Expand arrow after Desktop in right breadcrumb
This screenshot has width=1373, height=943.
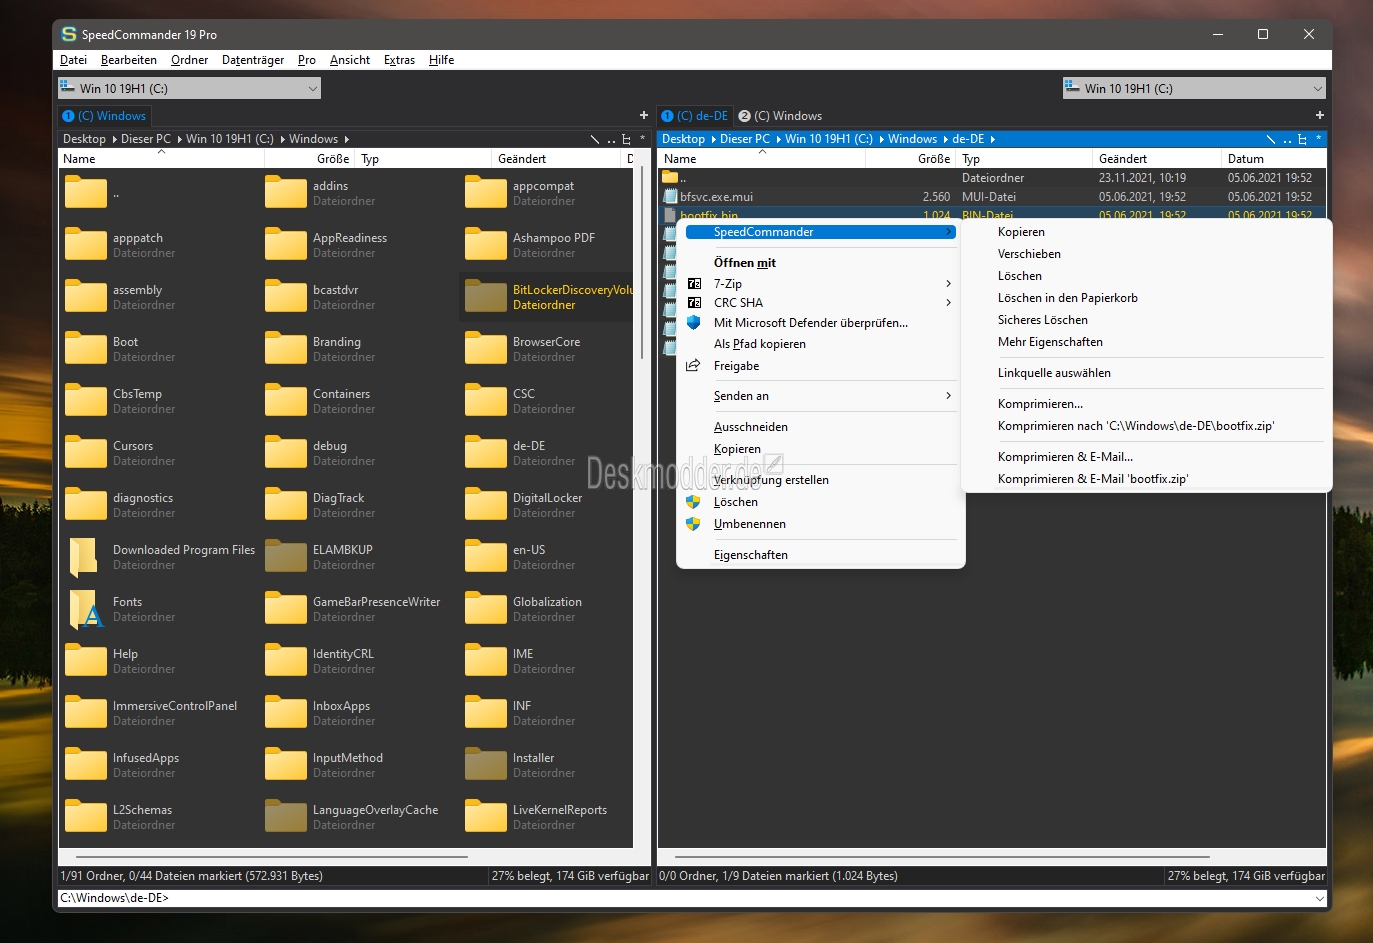pos(714,139)
